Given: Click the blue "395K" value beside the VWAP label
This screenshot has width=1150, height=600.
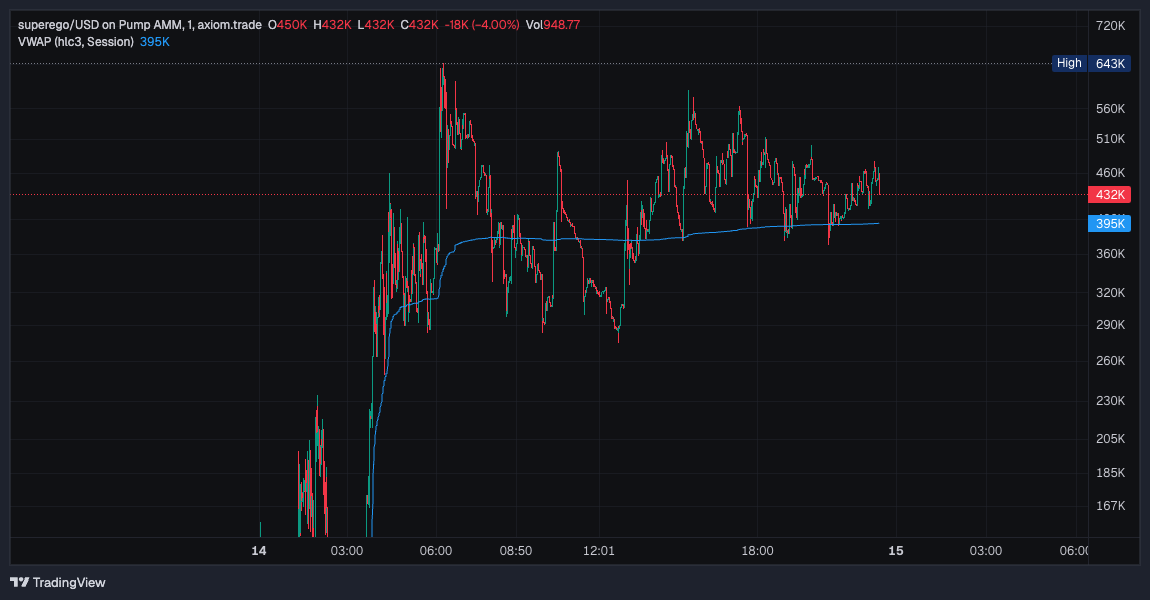Looking at the screenshot, I should click(x=155, y=42).
